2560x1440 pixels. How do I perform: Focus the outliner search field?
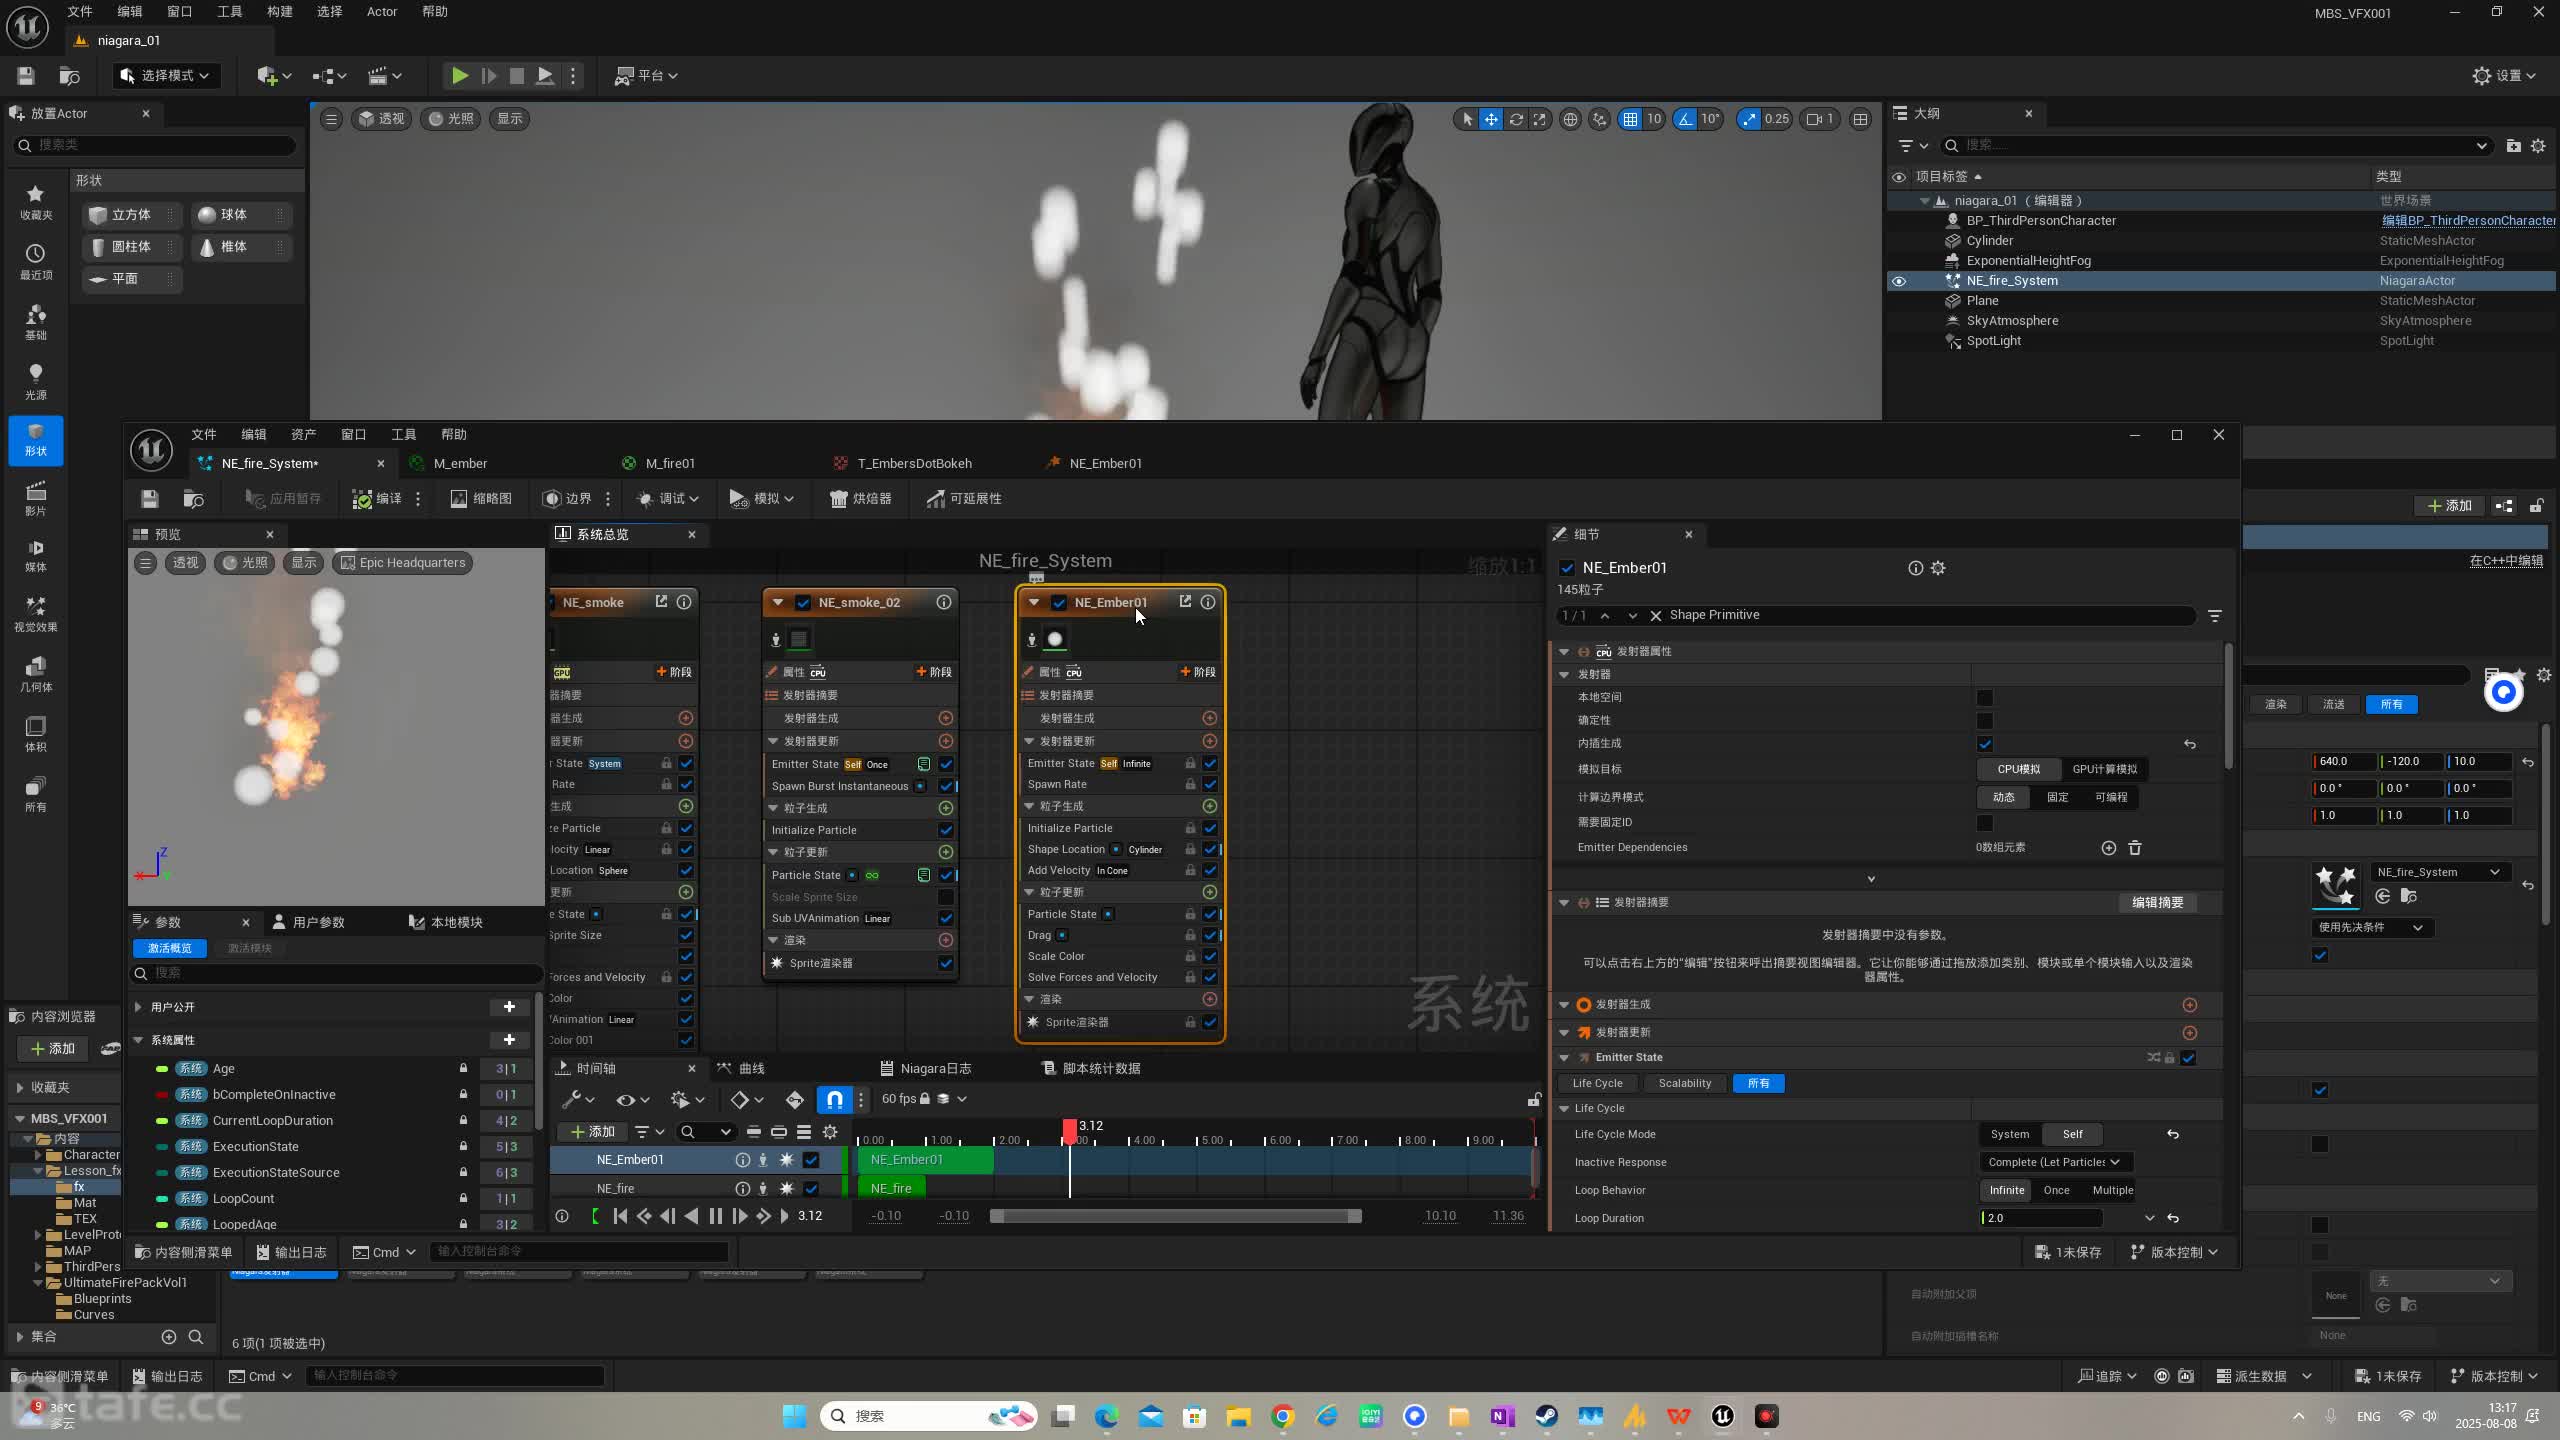click(x=2215, y=146)
